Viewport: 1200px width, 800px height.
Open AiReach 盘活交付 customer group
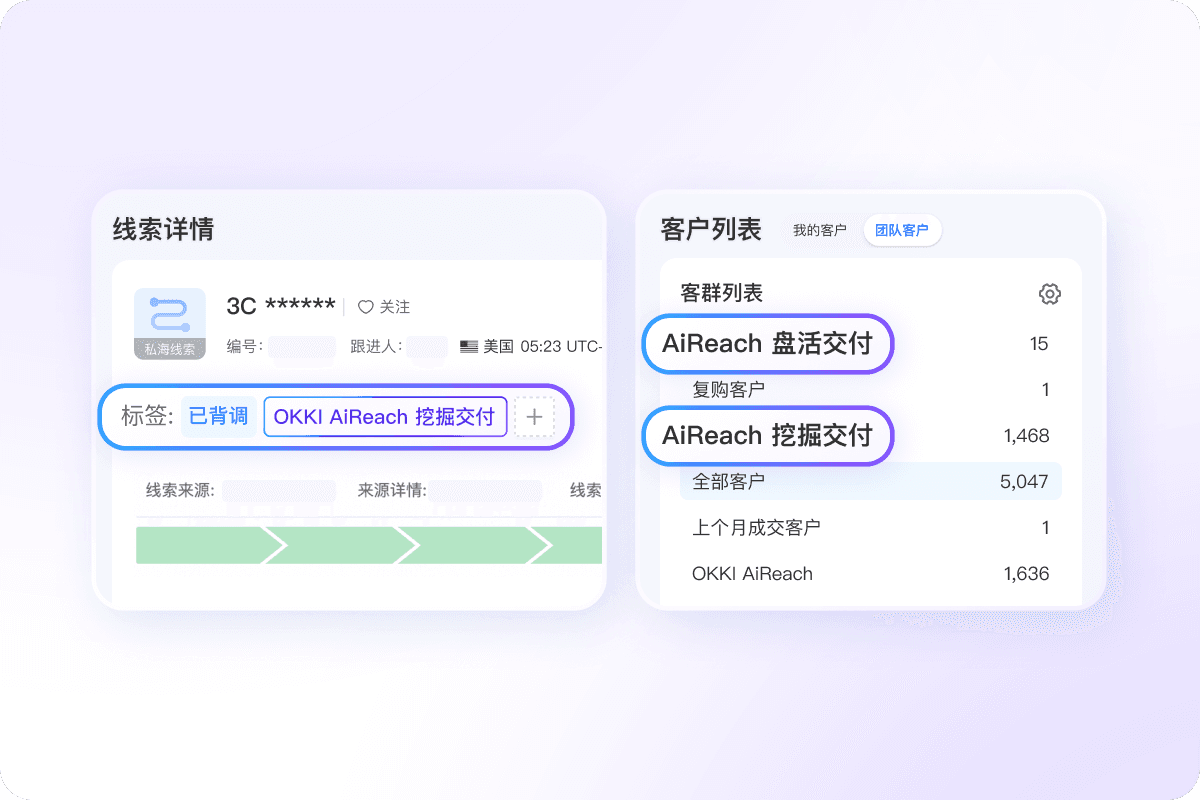tap(767, 344)
